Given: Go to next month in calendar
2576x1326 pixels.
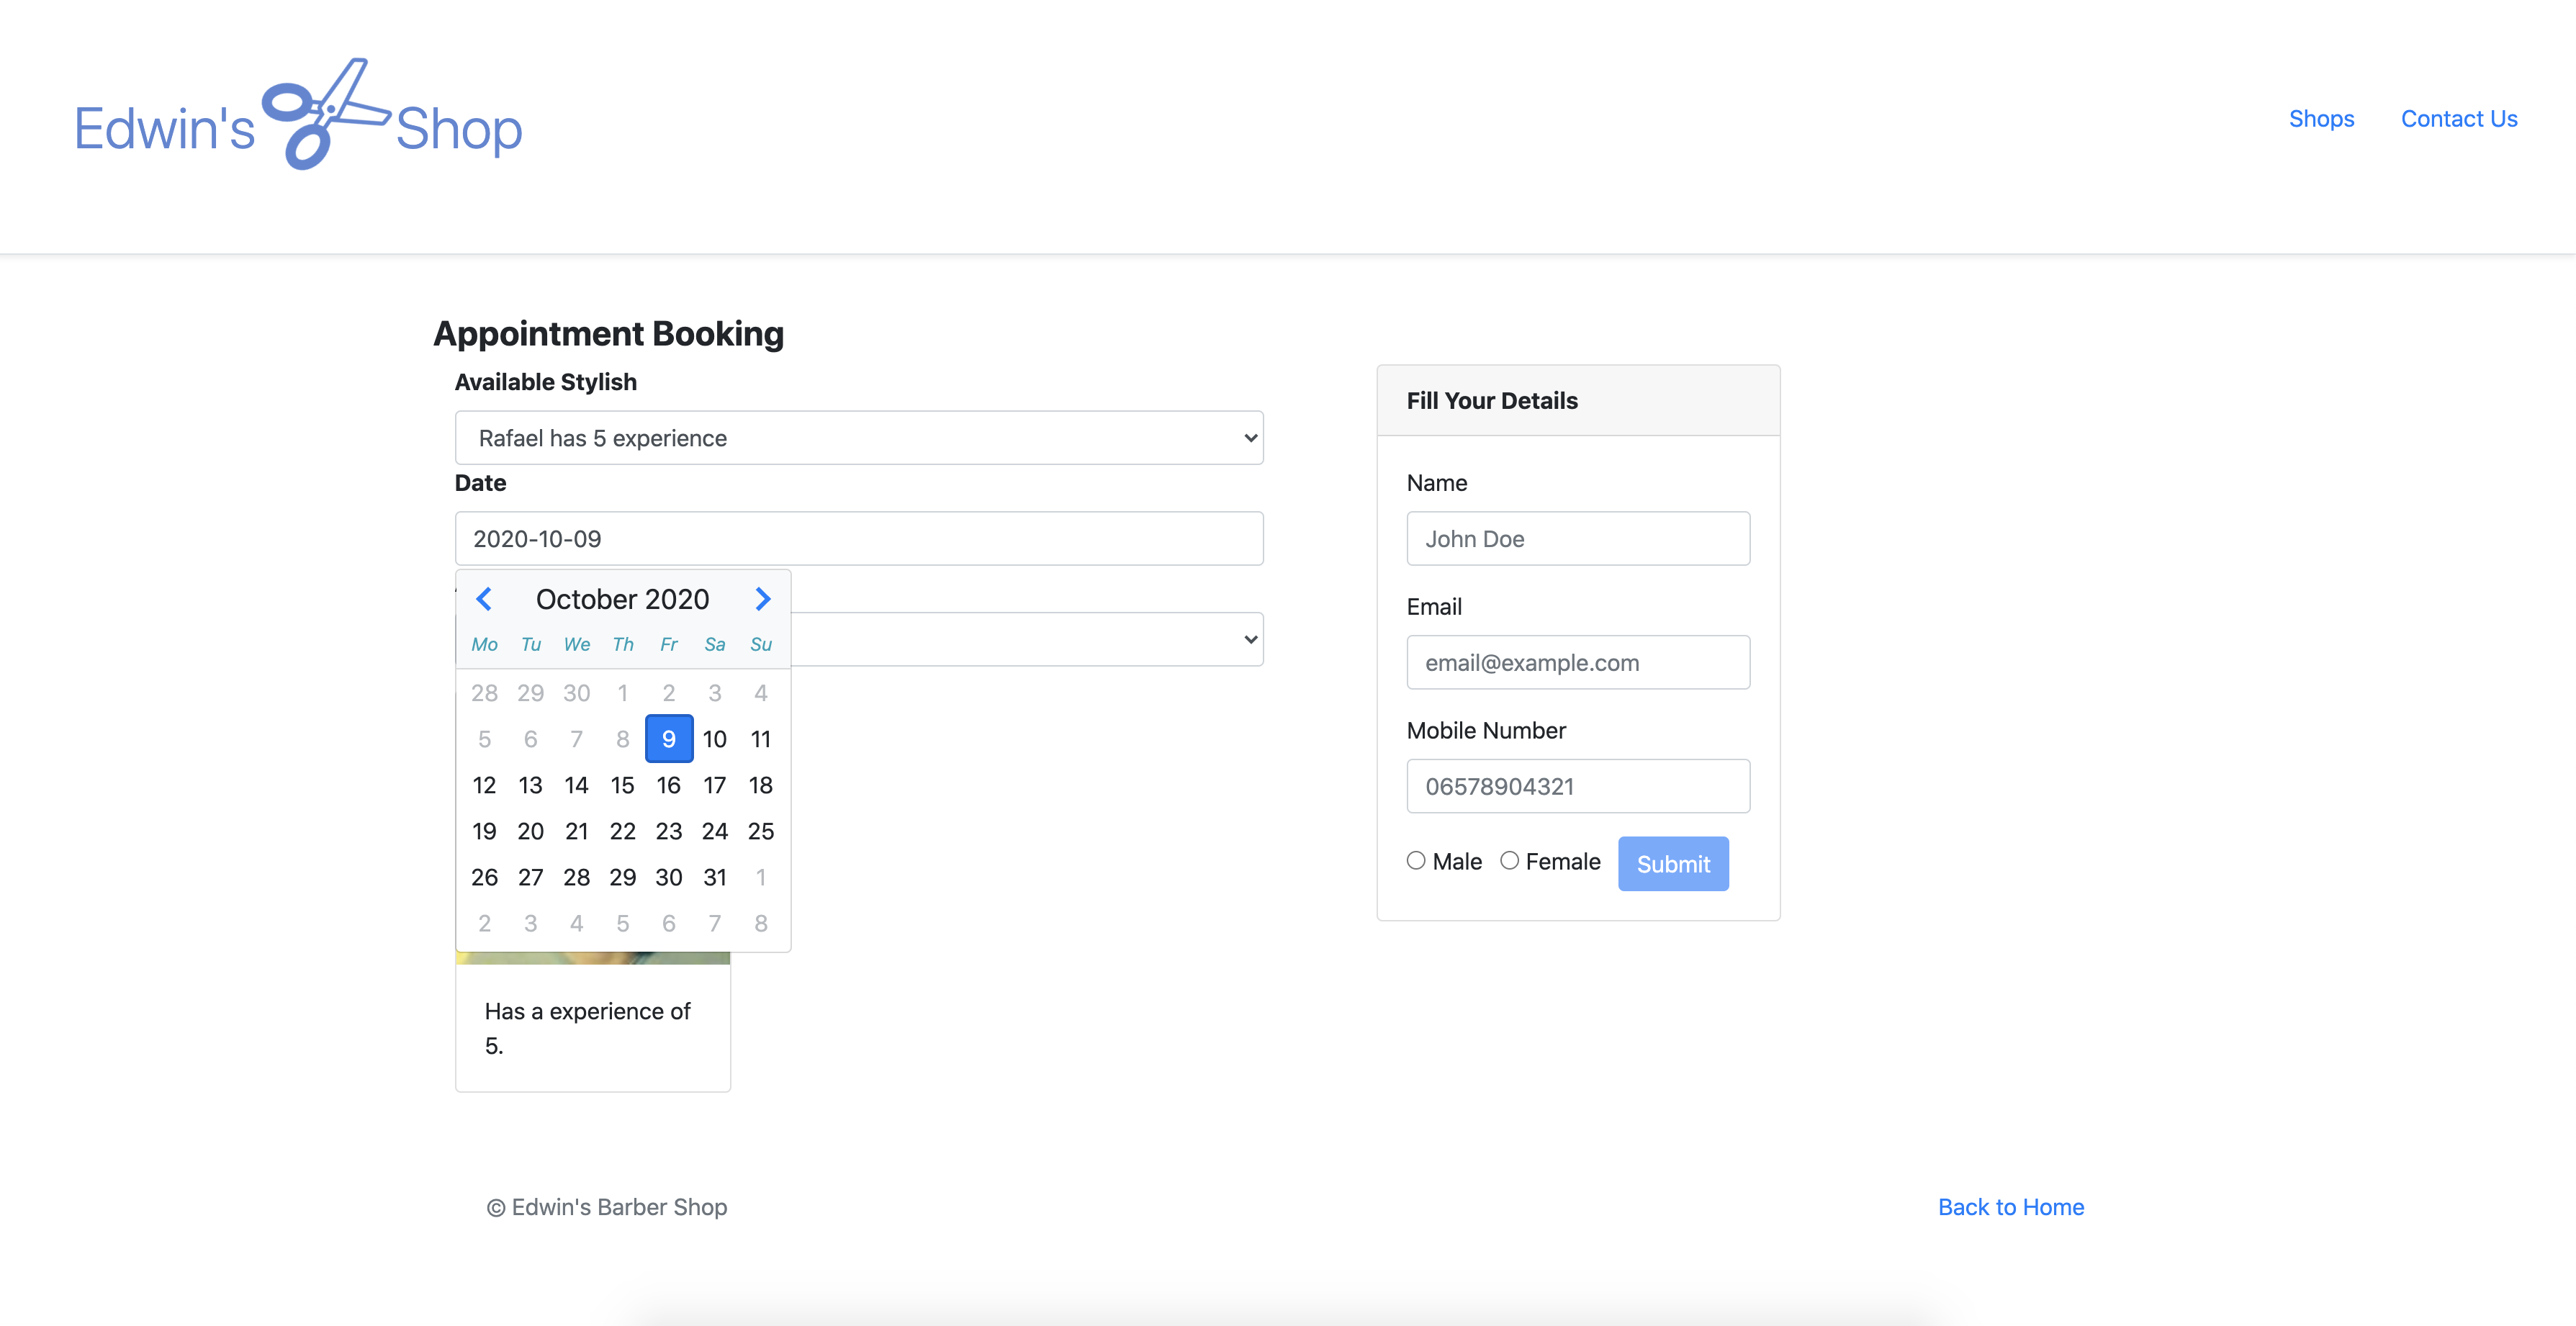Looking at the screenshot, I should (x=762, y=599).
